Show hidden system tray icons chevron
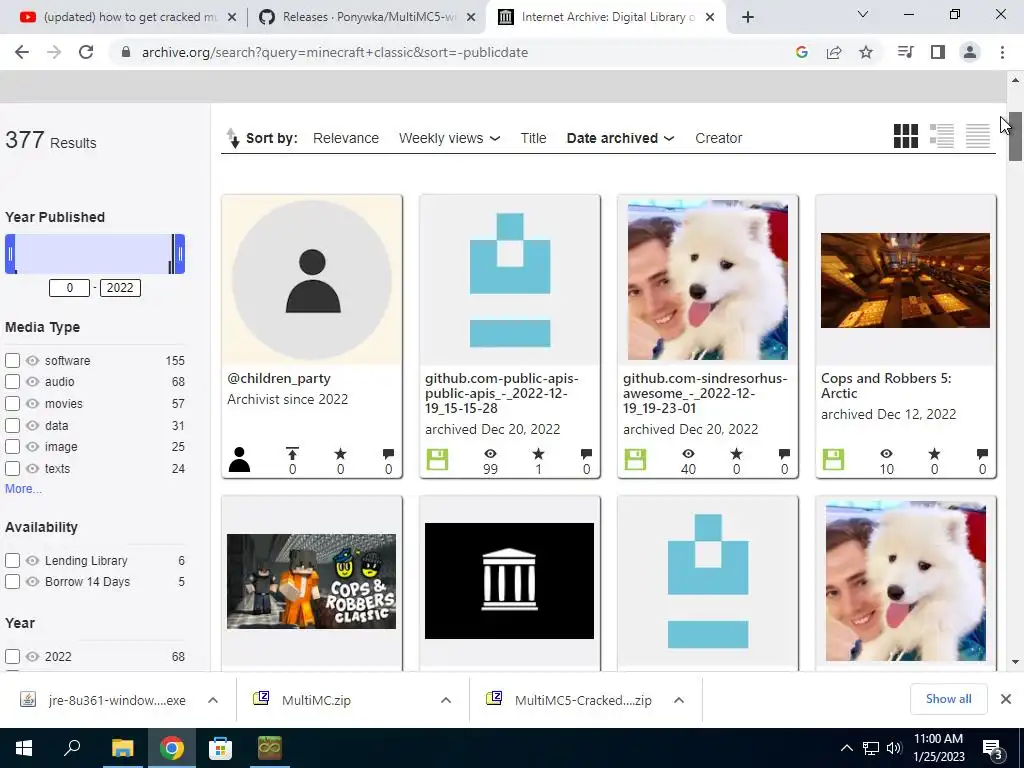Image resolution: width=1024 pixels, height=768 pixels. tap(846, 748)
